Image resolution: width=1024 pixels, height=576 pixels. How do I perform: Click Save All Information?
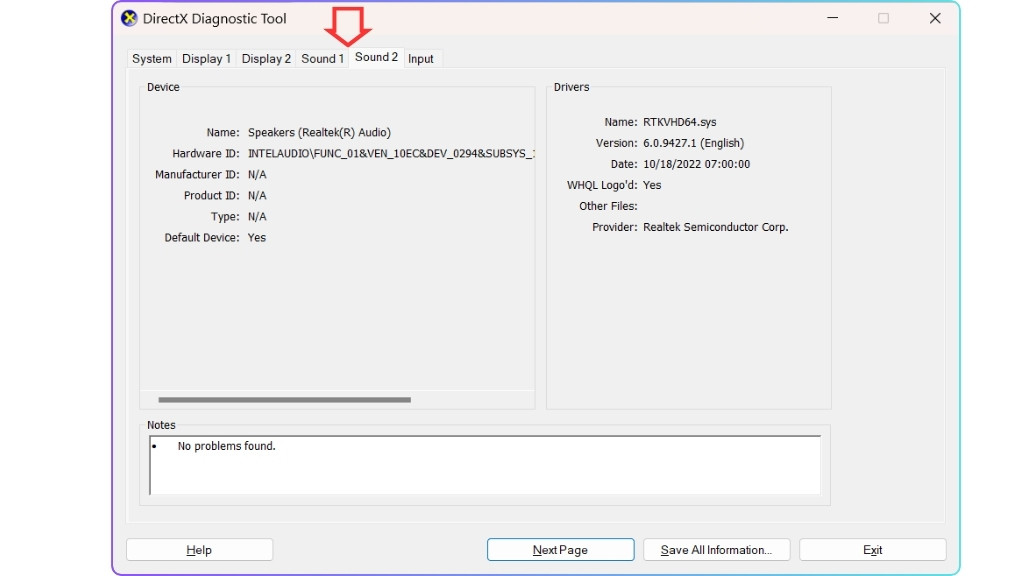pos(717,549)
